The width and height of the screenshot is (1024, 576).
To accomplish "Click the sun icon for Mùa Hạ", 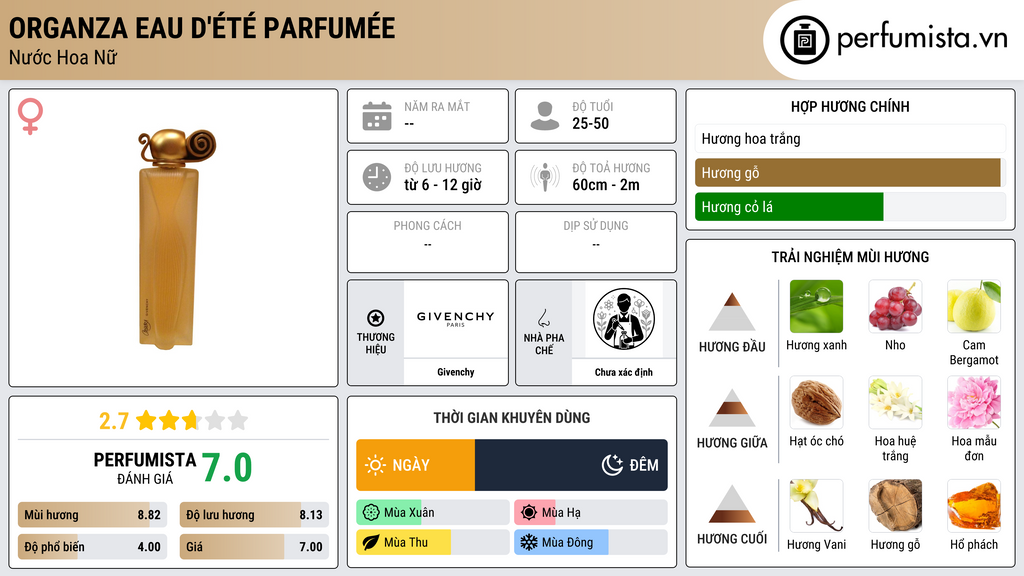I will point(529,513).
